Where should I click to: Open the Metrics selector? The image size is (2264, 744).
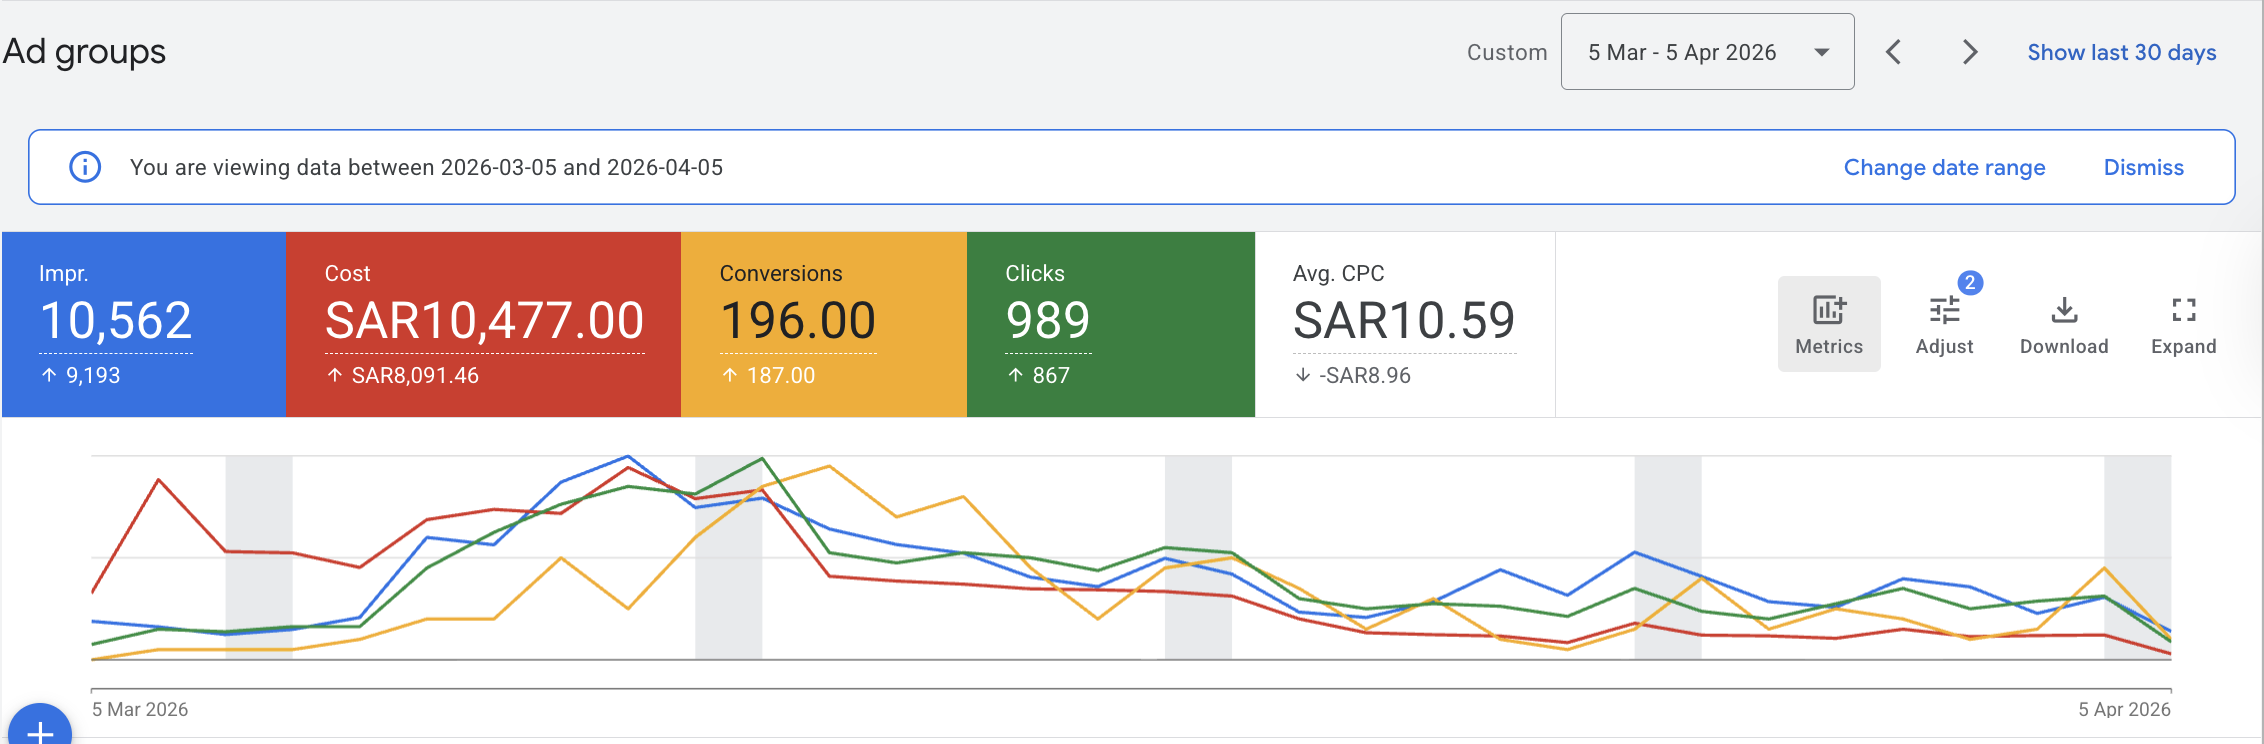1829,324
